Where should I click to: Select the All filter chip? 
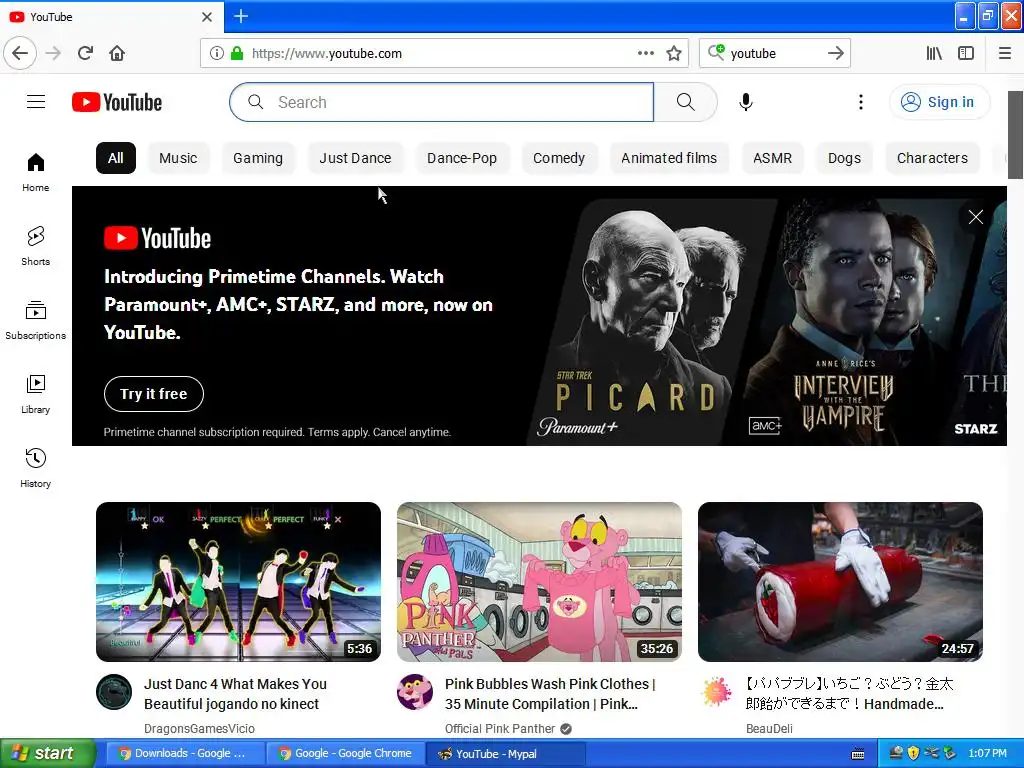[x=116, y=158]
